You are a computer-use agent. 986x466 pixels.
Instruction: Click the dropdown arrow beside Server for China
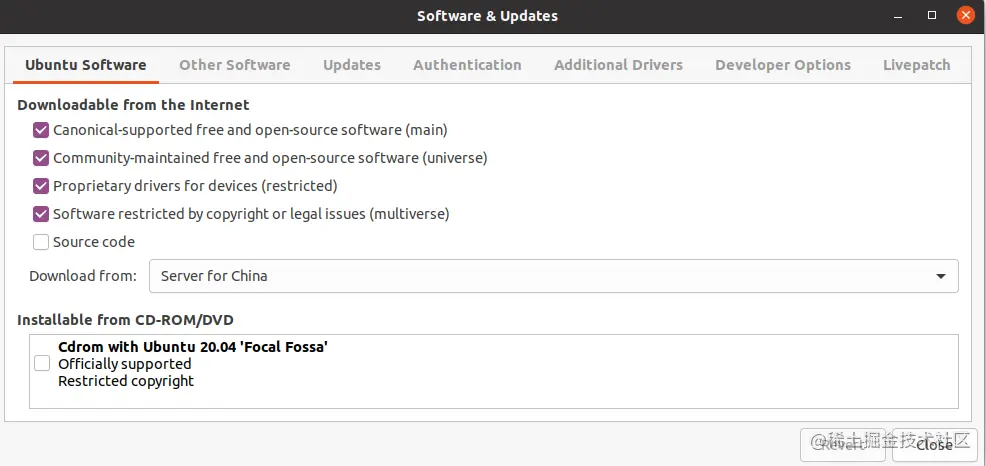[x=940, y=276]
